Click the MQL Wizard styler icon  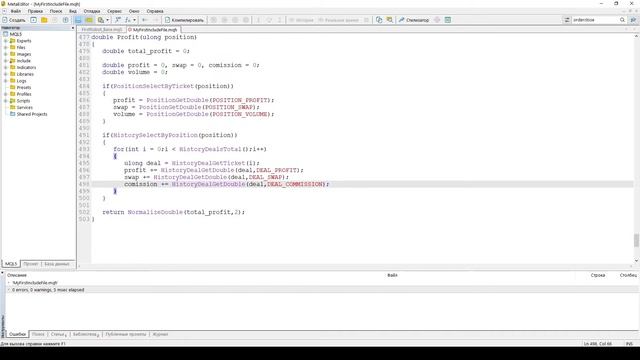pos(118,20)
